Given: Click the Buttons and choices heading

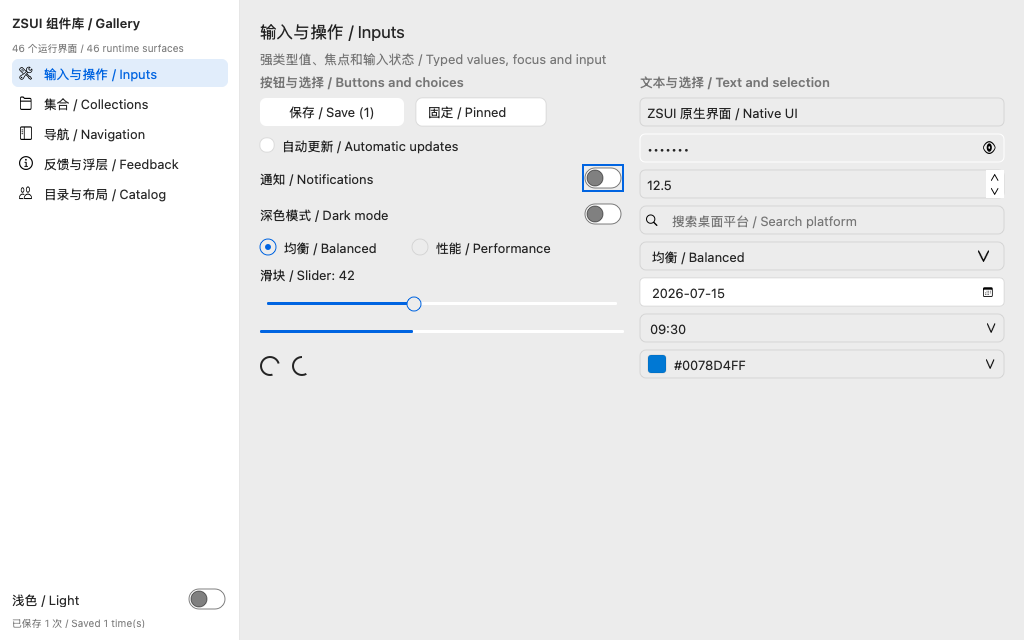Looking at the screenshot, I should (362, 82).
